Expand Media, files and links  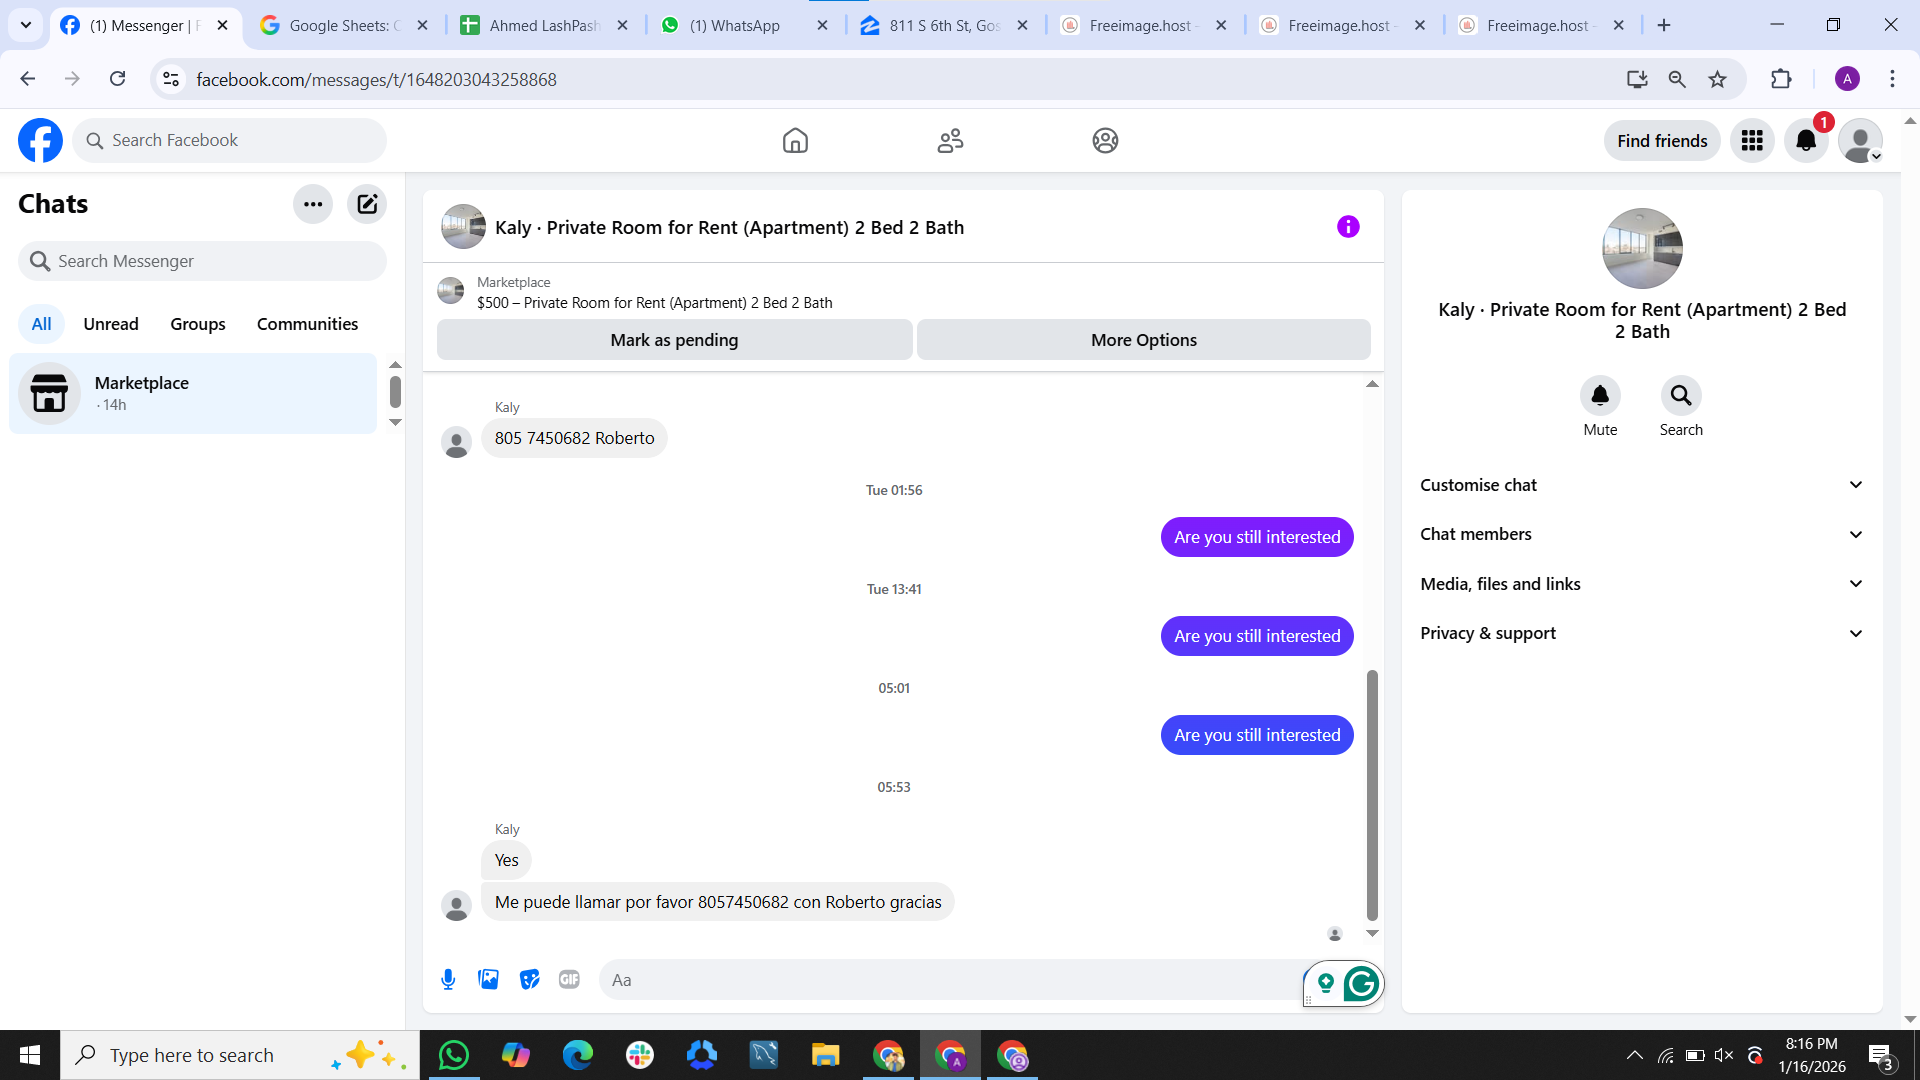coord(1641,584)
